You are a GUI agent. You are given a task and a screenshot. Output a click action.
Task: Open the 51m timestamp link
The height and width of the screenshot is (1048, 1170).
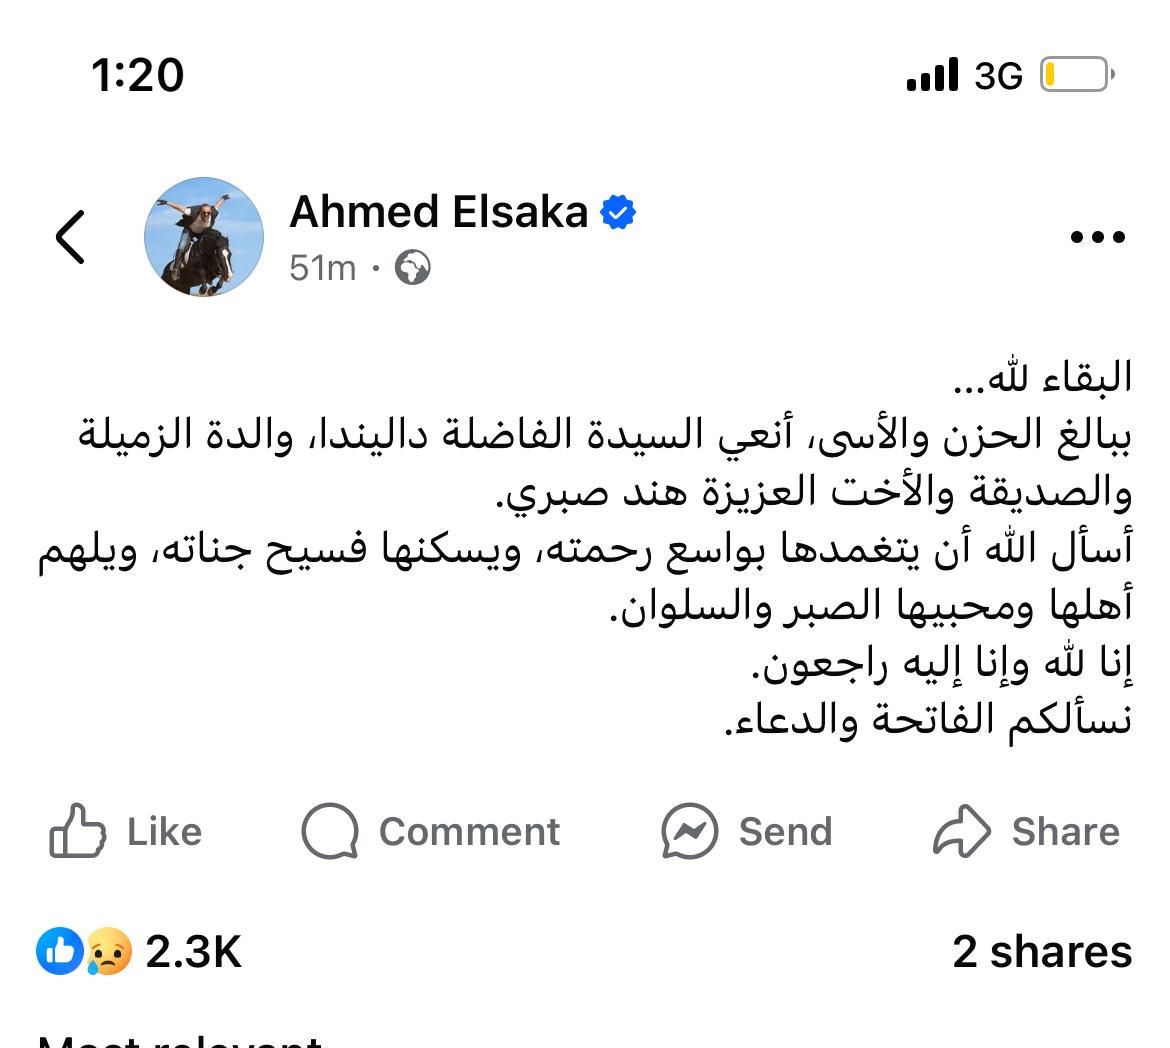[321, 269]
